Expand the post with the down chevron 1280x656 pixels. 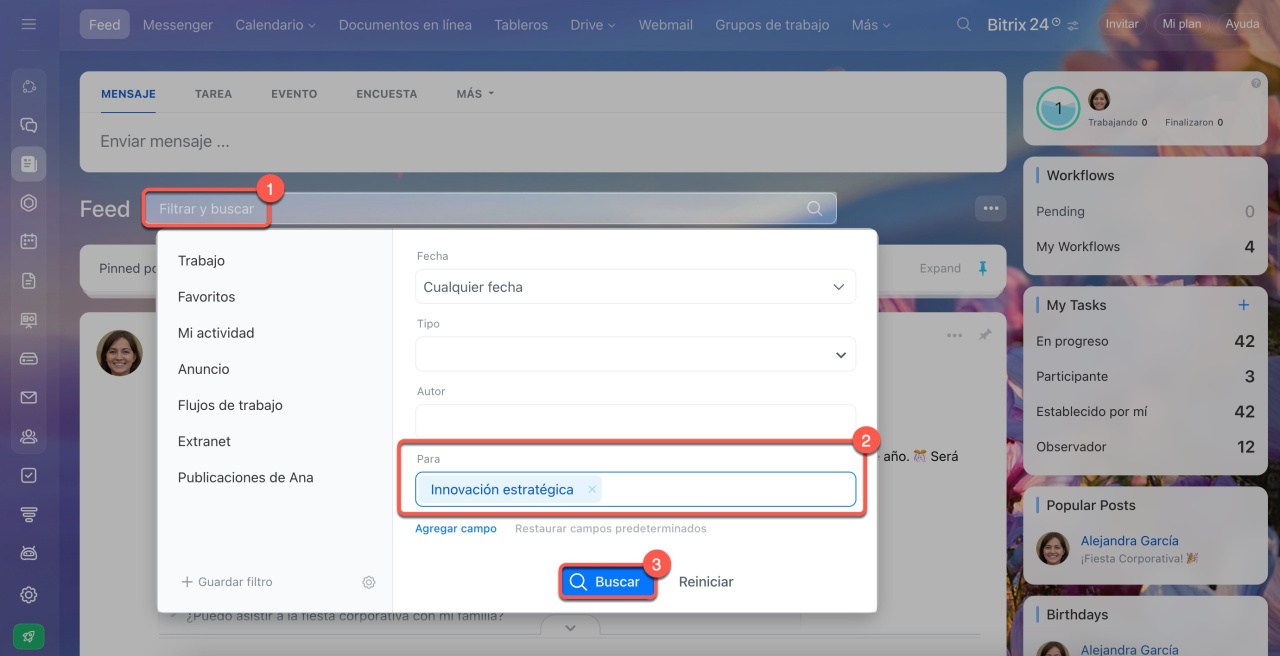pyautogui.click(x=570, y=627)
